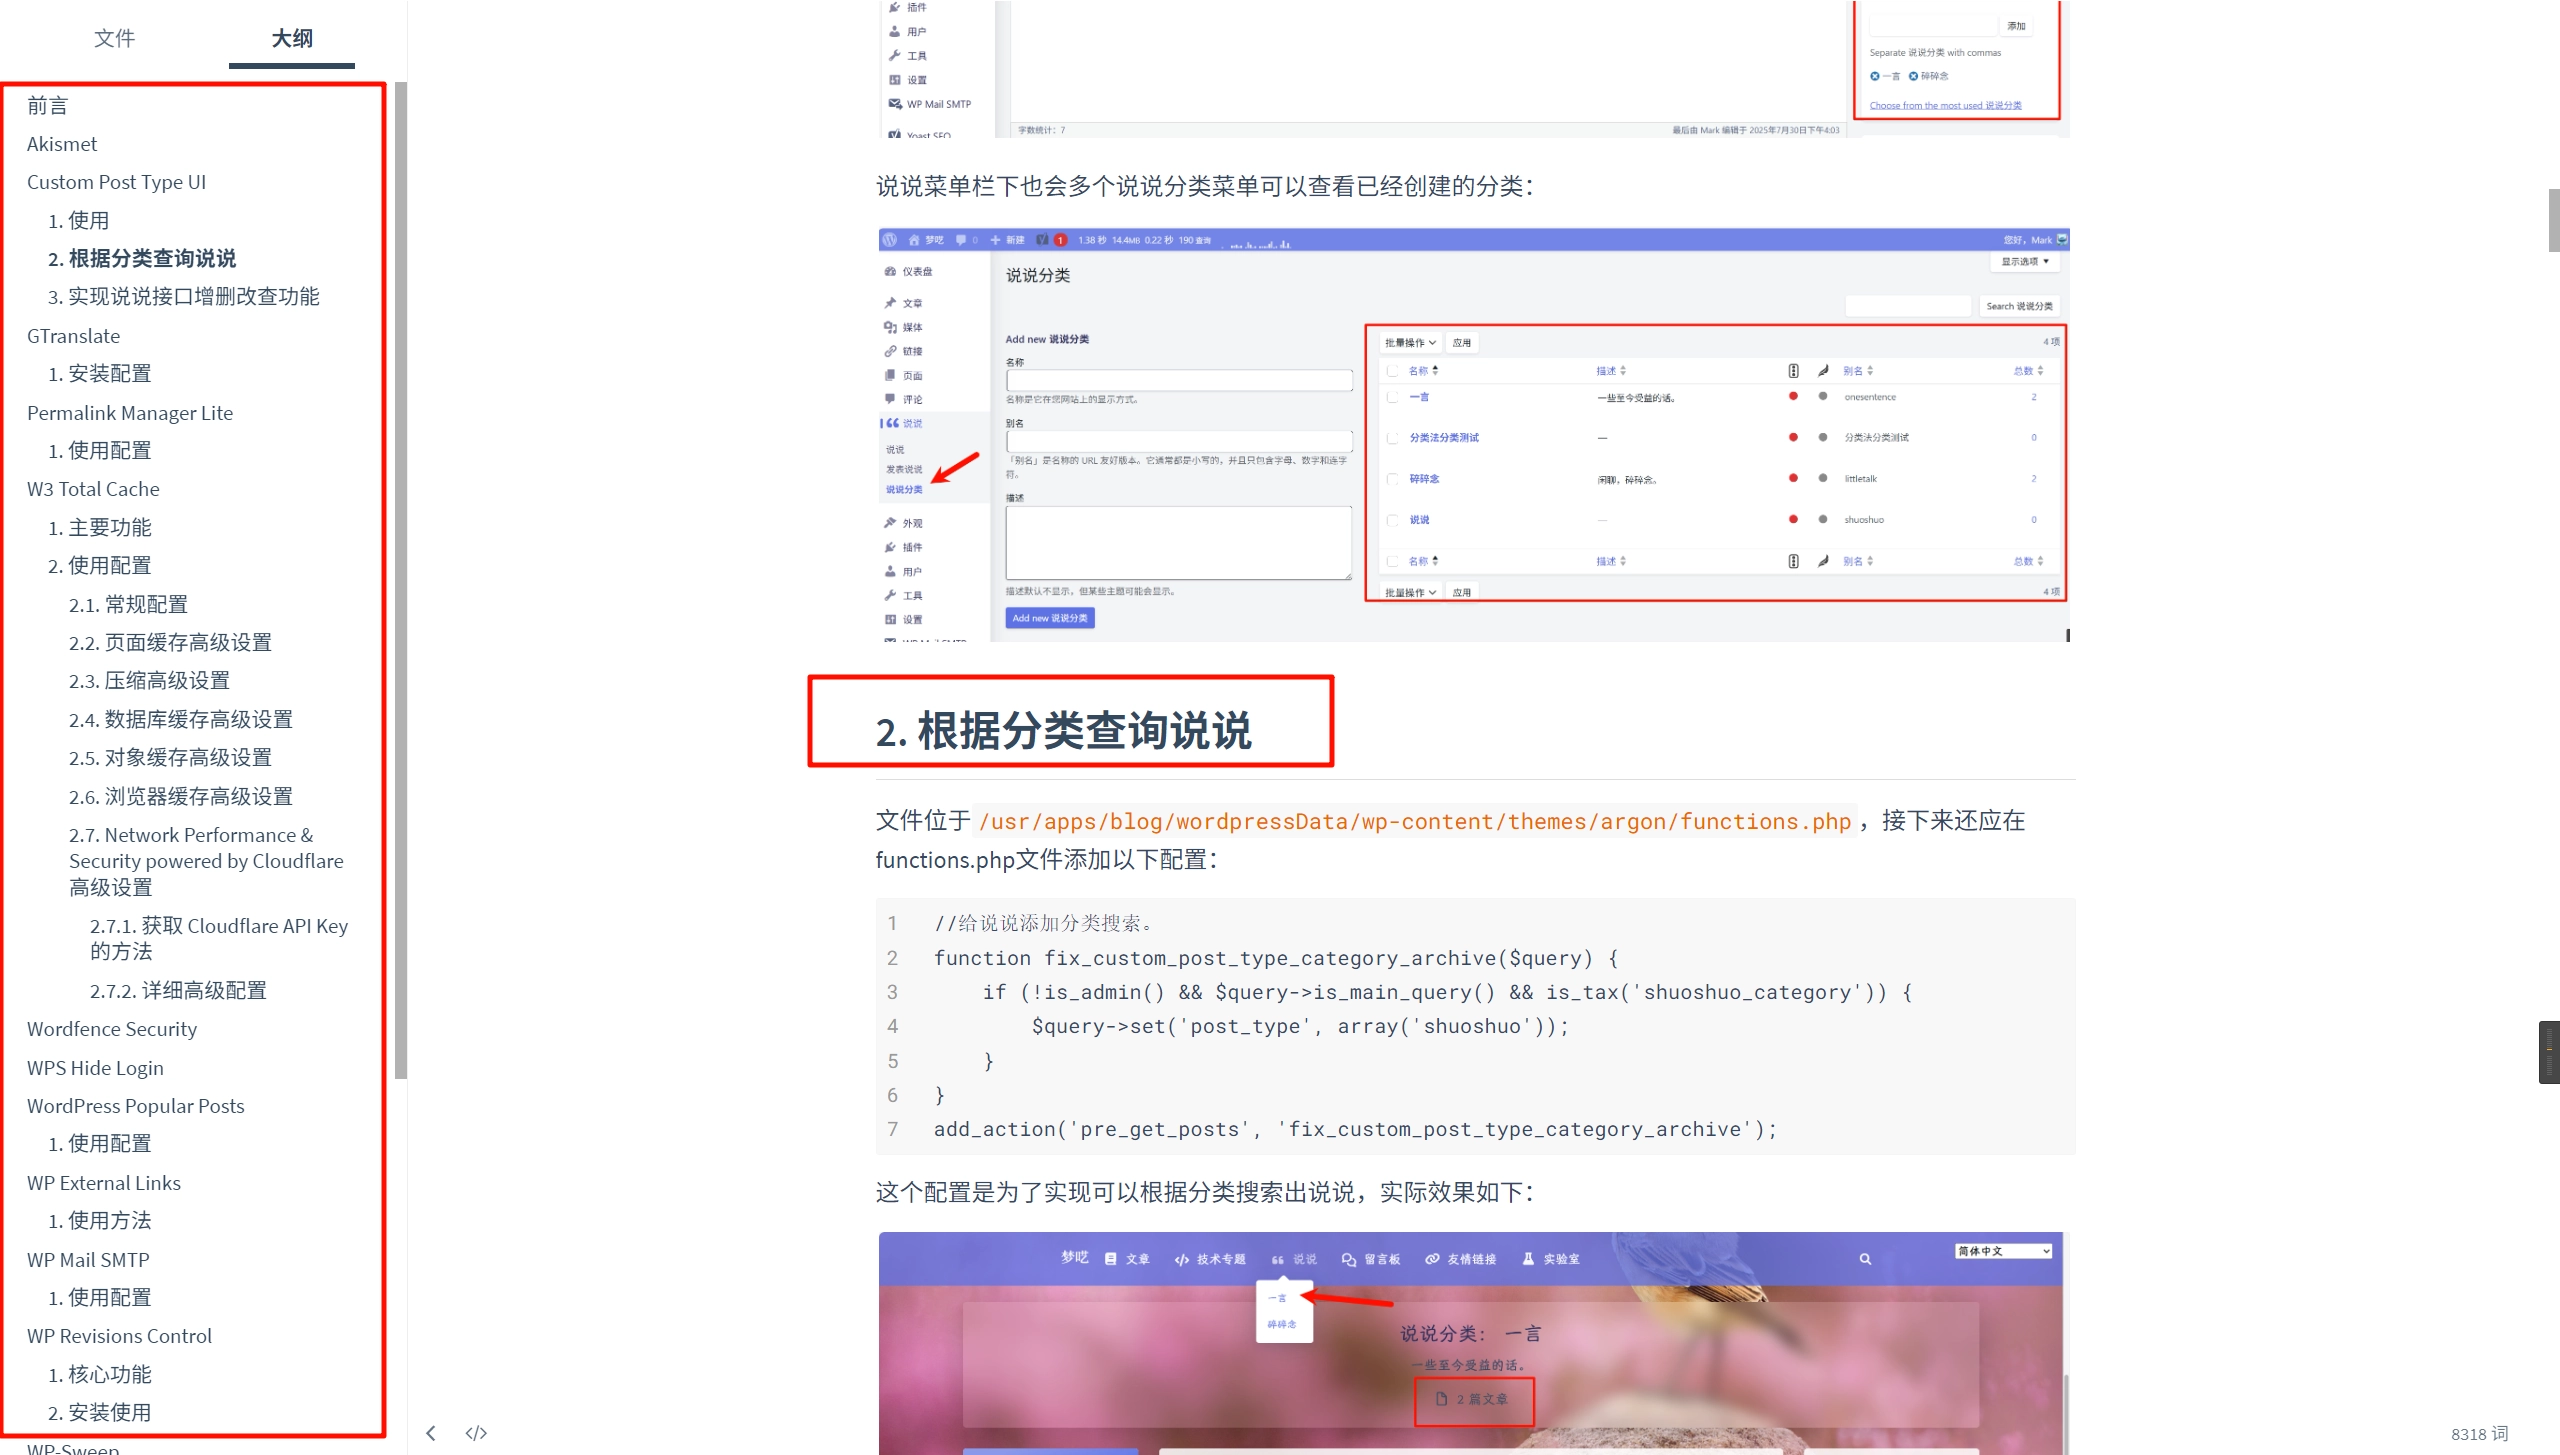The width and height of the screenshot is (2560, 1455).
Task: Open 2.4. 数据库缓存高级设置
Action: [181, 719]
